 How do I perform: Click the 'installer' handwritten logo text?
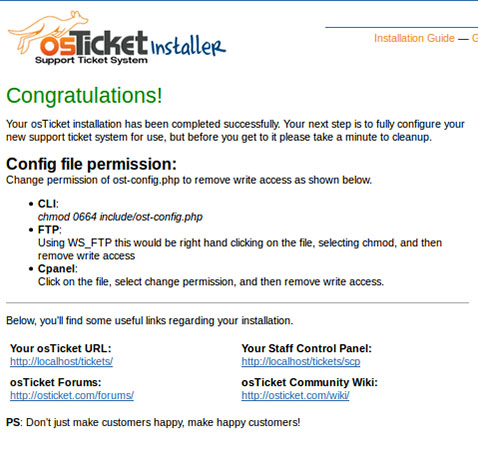[x=188, y=46]
